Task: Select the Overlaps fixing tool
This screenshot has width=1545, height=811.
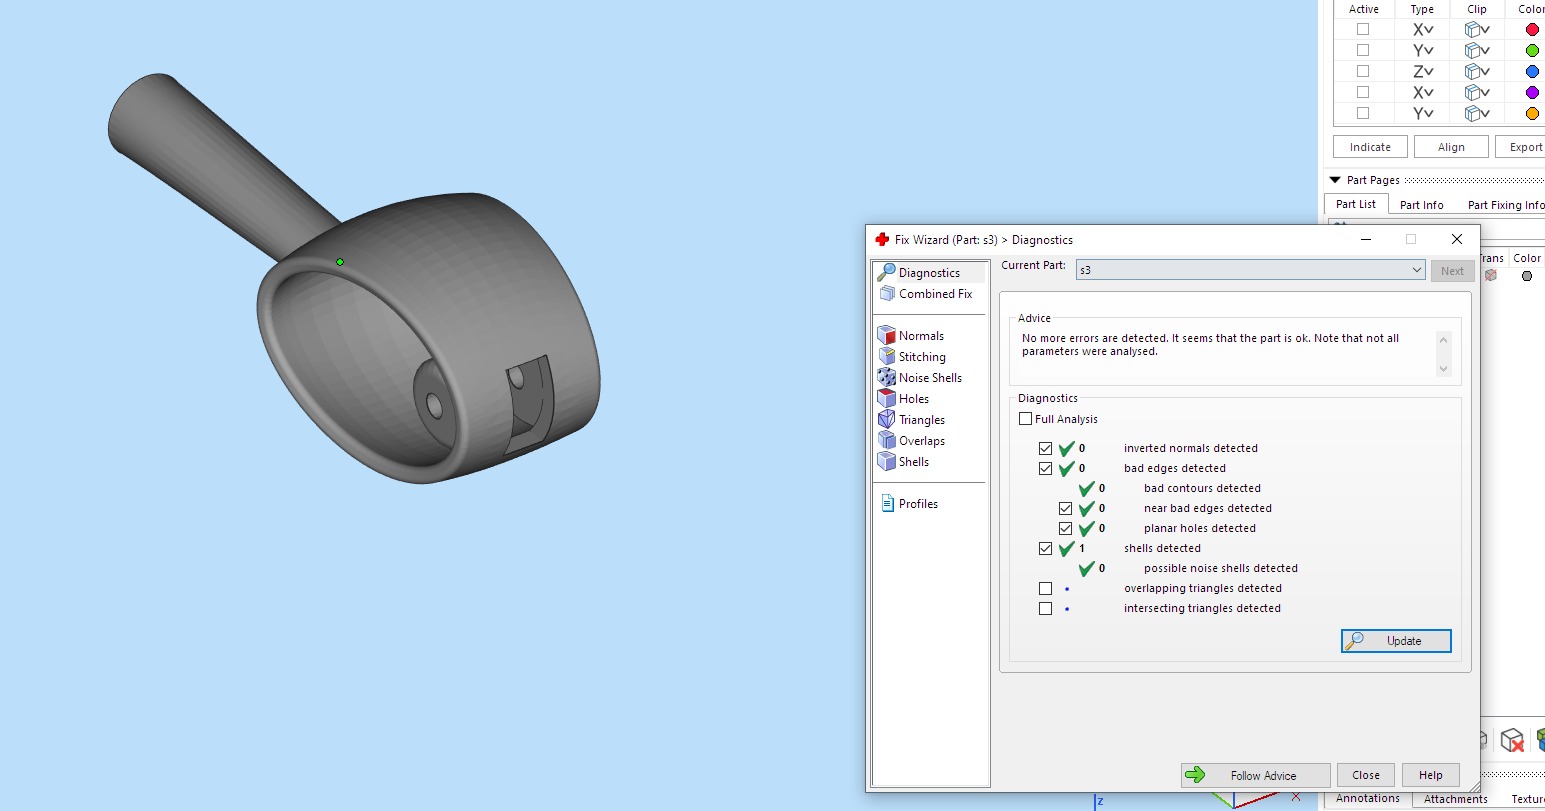Action: pyautogui.click(x=912, y=441)
